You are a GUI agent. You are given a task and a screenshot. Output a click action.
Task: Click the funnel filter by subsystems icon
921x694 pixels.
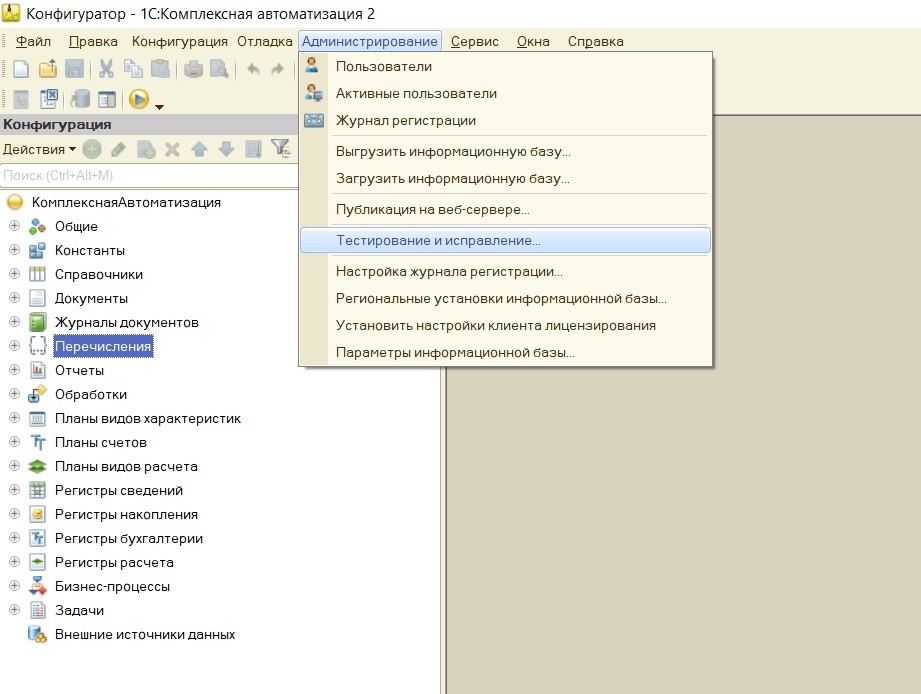(x=281, y=149)
